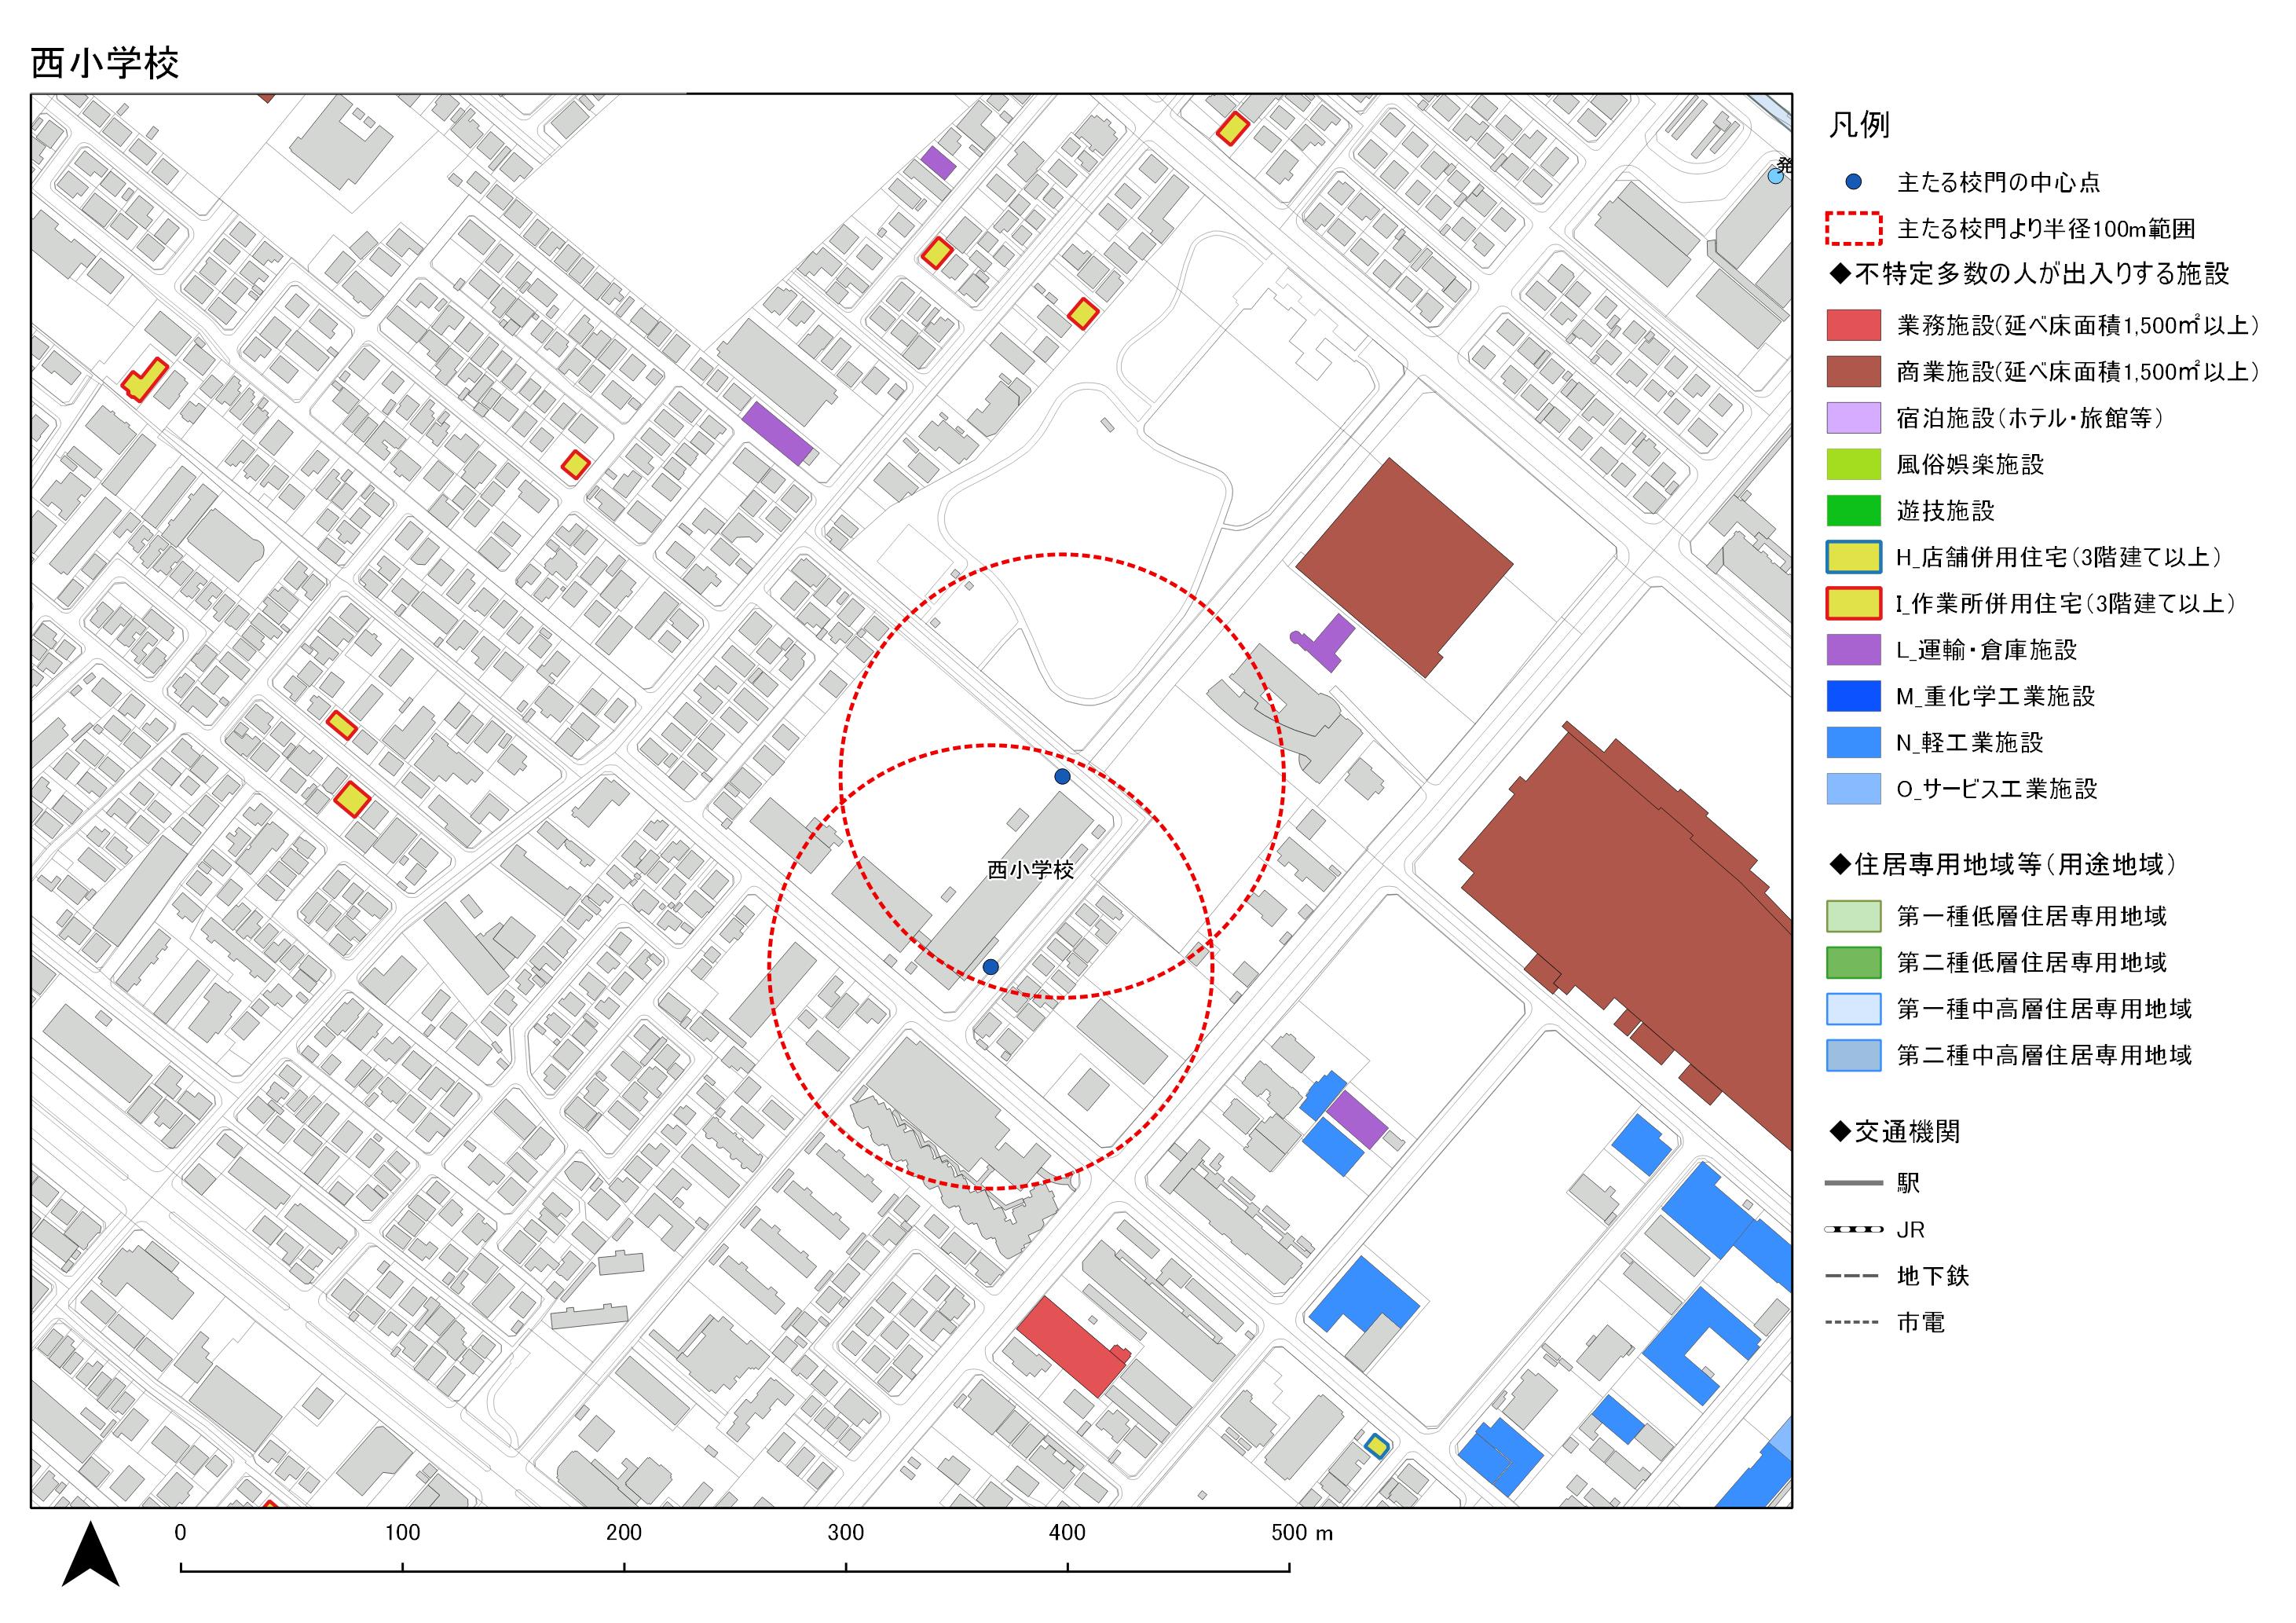Click the 西小学校 label on the map
2296x1623 pixels.
pos(1030,870)
